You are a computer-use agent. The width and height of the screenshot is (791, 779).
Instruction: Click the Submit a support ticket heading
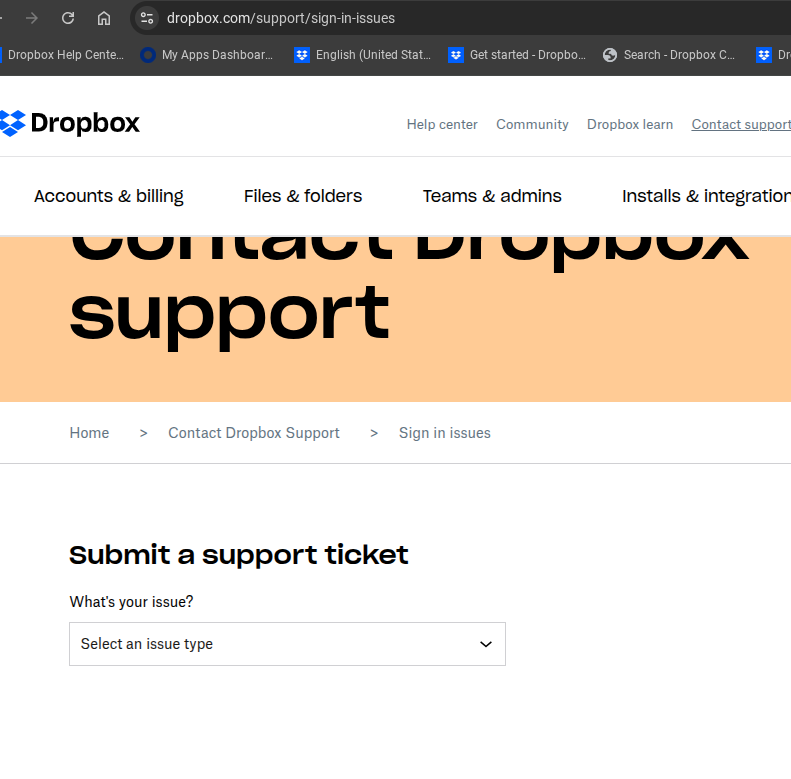(238, 555)
